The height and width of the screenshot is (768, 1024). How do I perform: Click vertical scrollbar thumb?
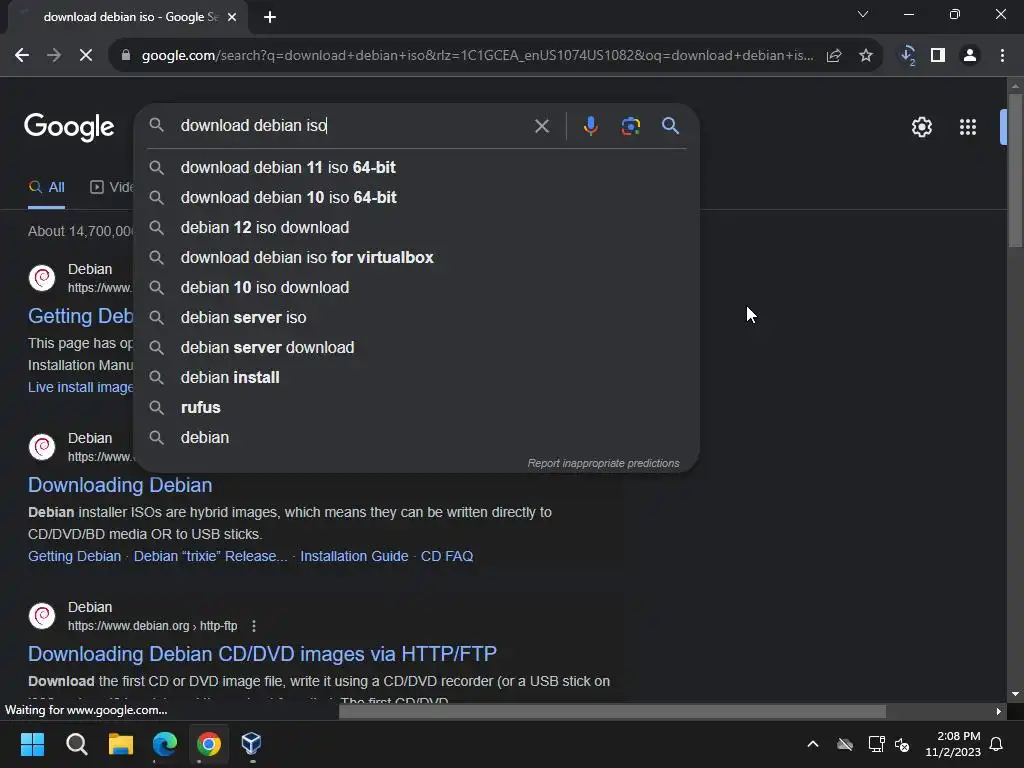[1015, 170]
